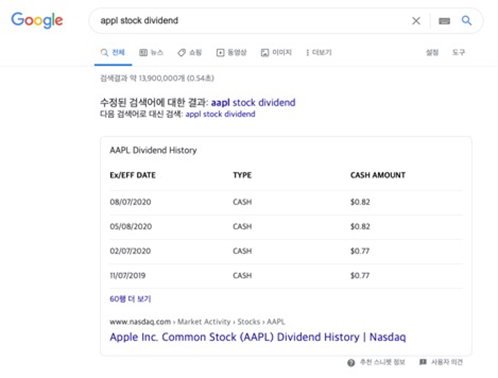Click CASH type in the 11/07/2019 row

coord(242,276)
